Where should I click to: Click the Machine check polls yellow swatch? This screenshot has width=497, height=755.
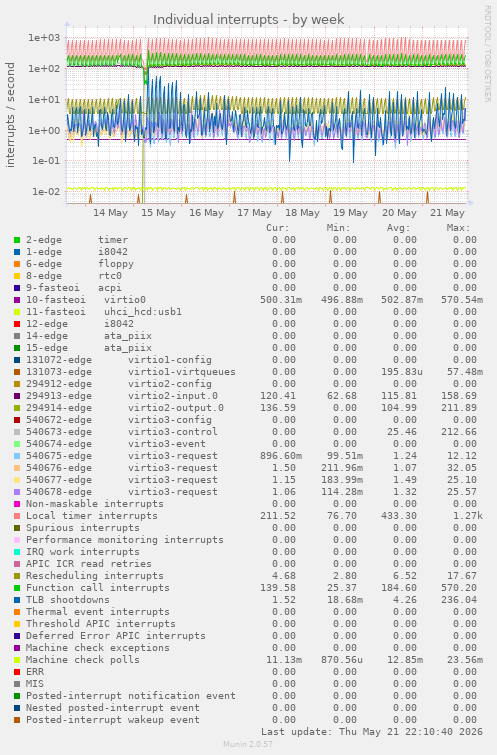[x=17, y=660]
